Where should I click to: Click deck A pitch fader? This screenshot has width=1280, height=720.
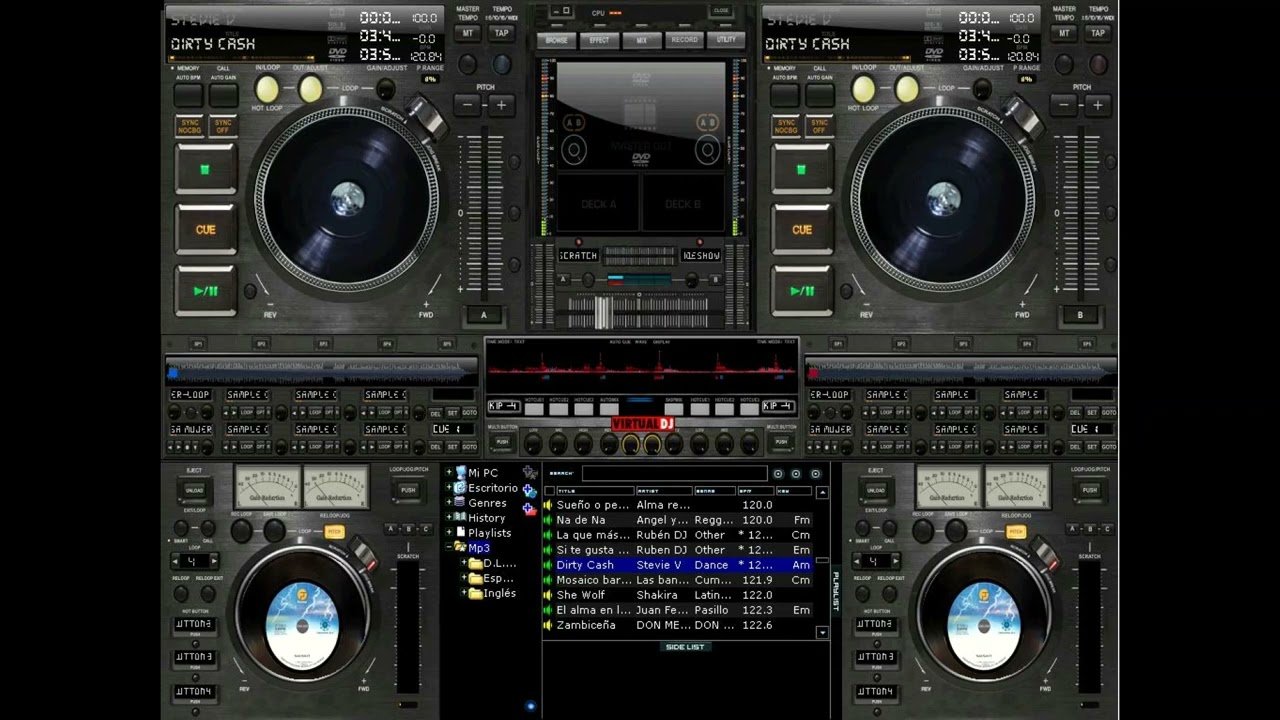pos(484,214)
